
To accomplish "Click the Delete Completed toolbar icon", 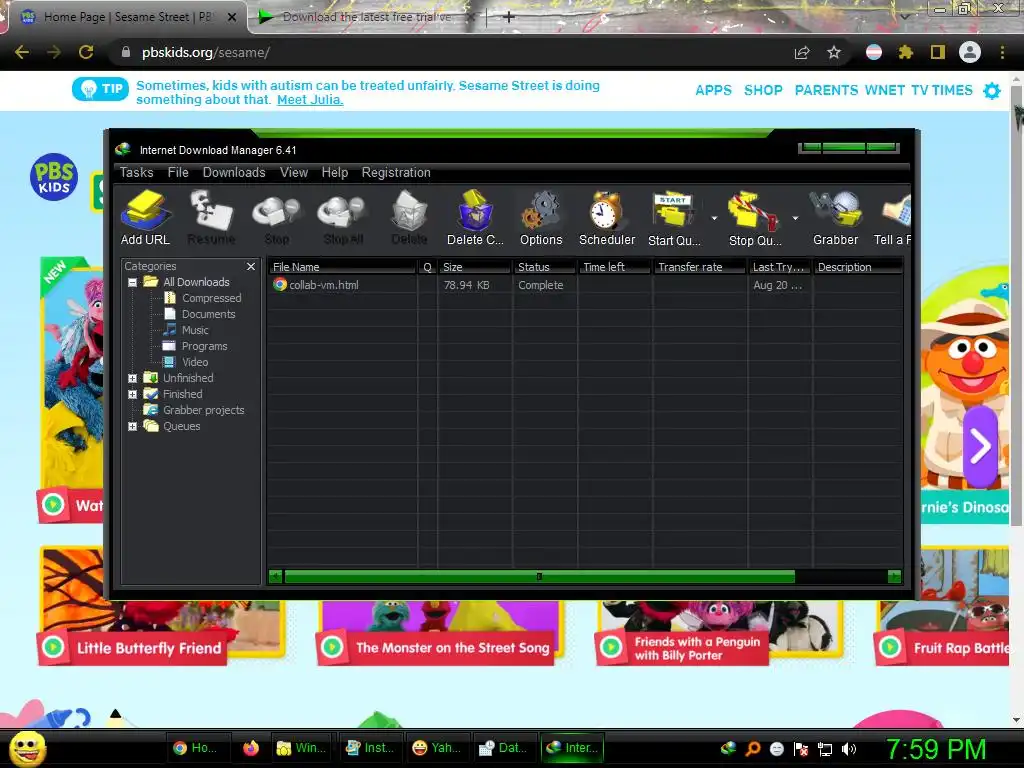I will point(475,218).
